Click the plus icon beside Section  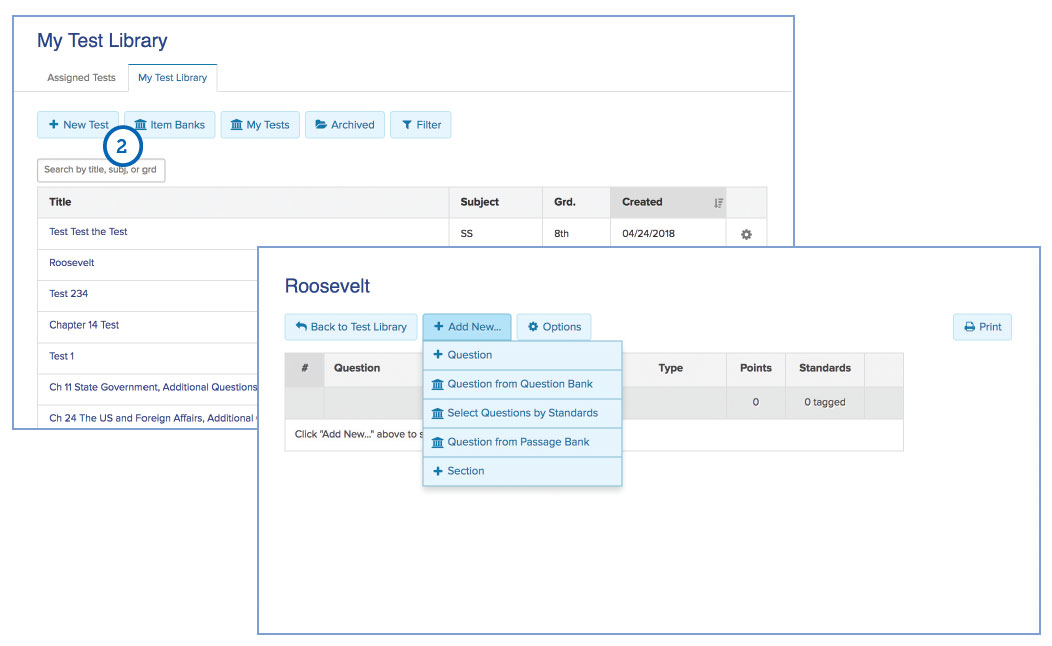coord(437,471)
